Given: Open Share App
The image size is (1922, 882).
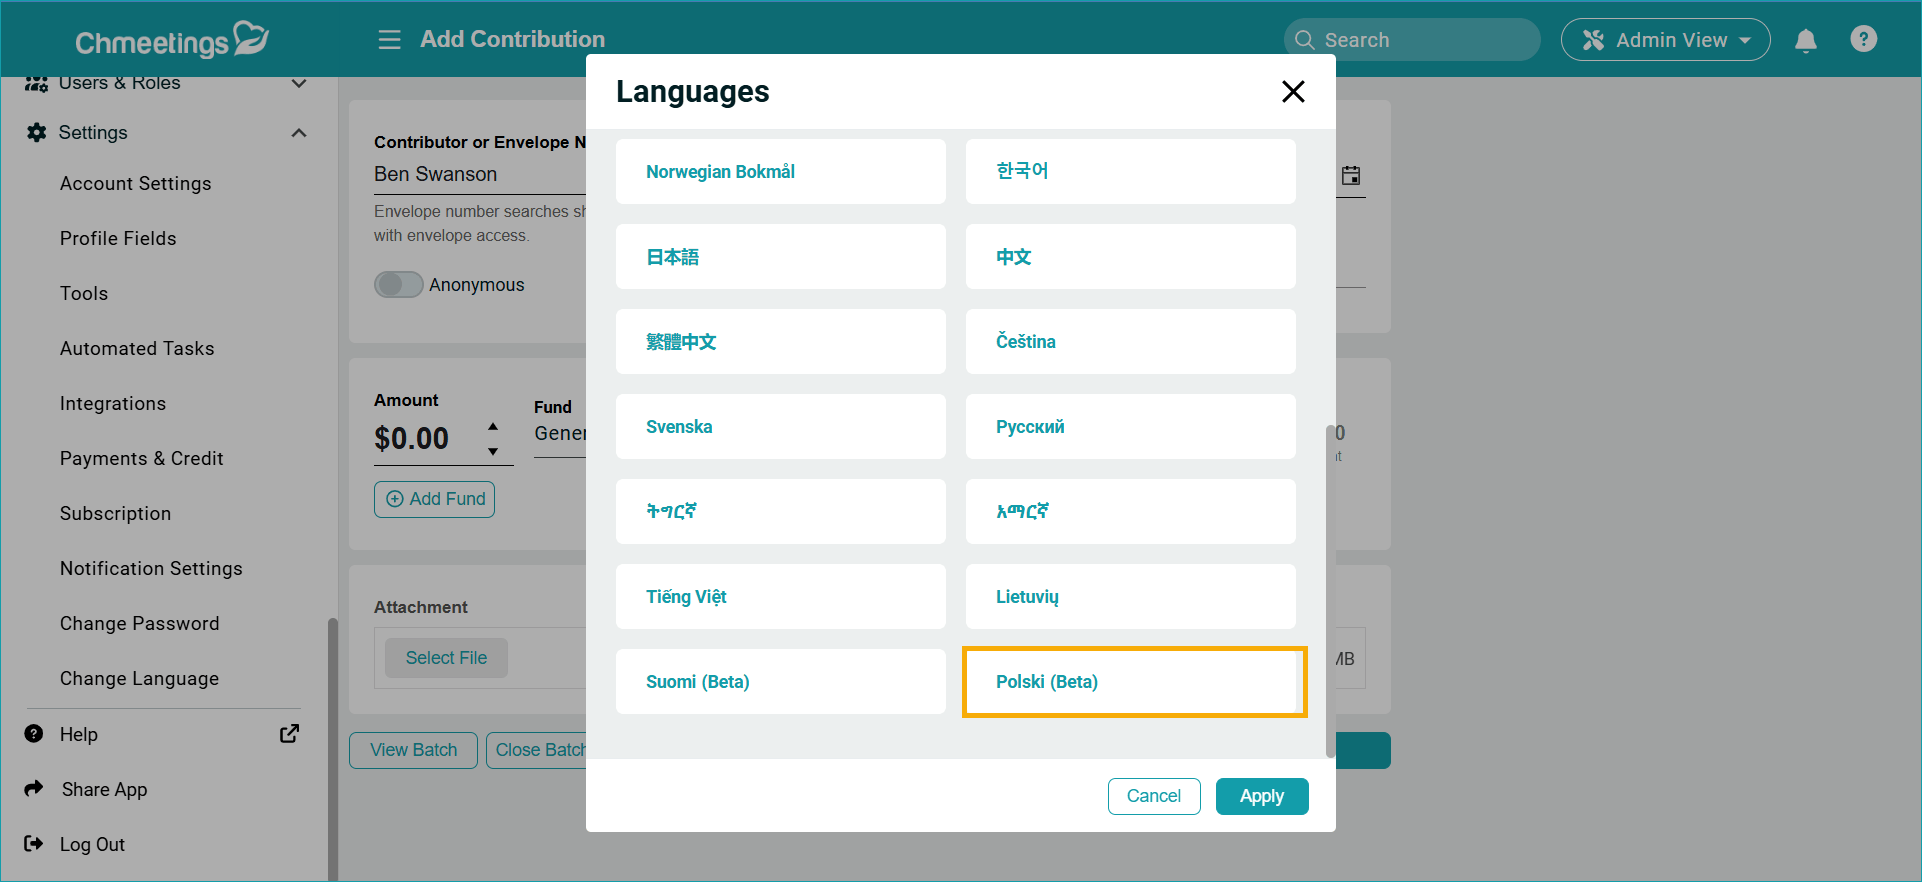Looking at the screenshot, I should point(105,790).
